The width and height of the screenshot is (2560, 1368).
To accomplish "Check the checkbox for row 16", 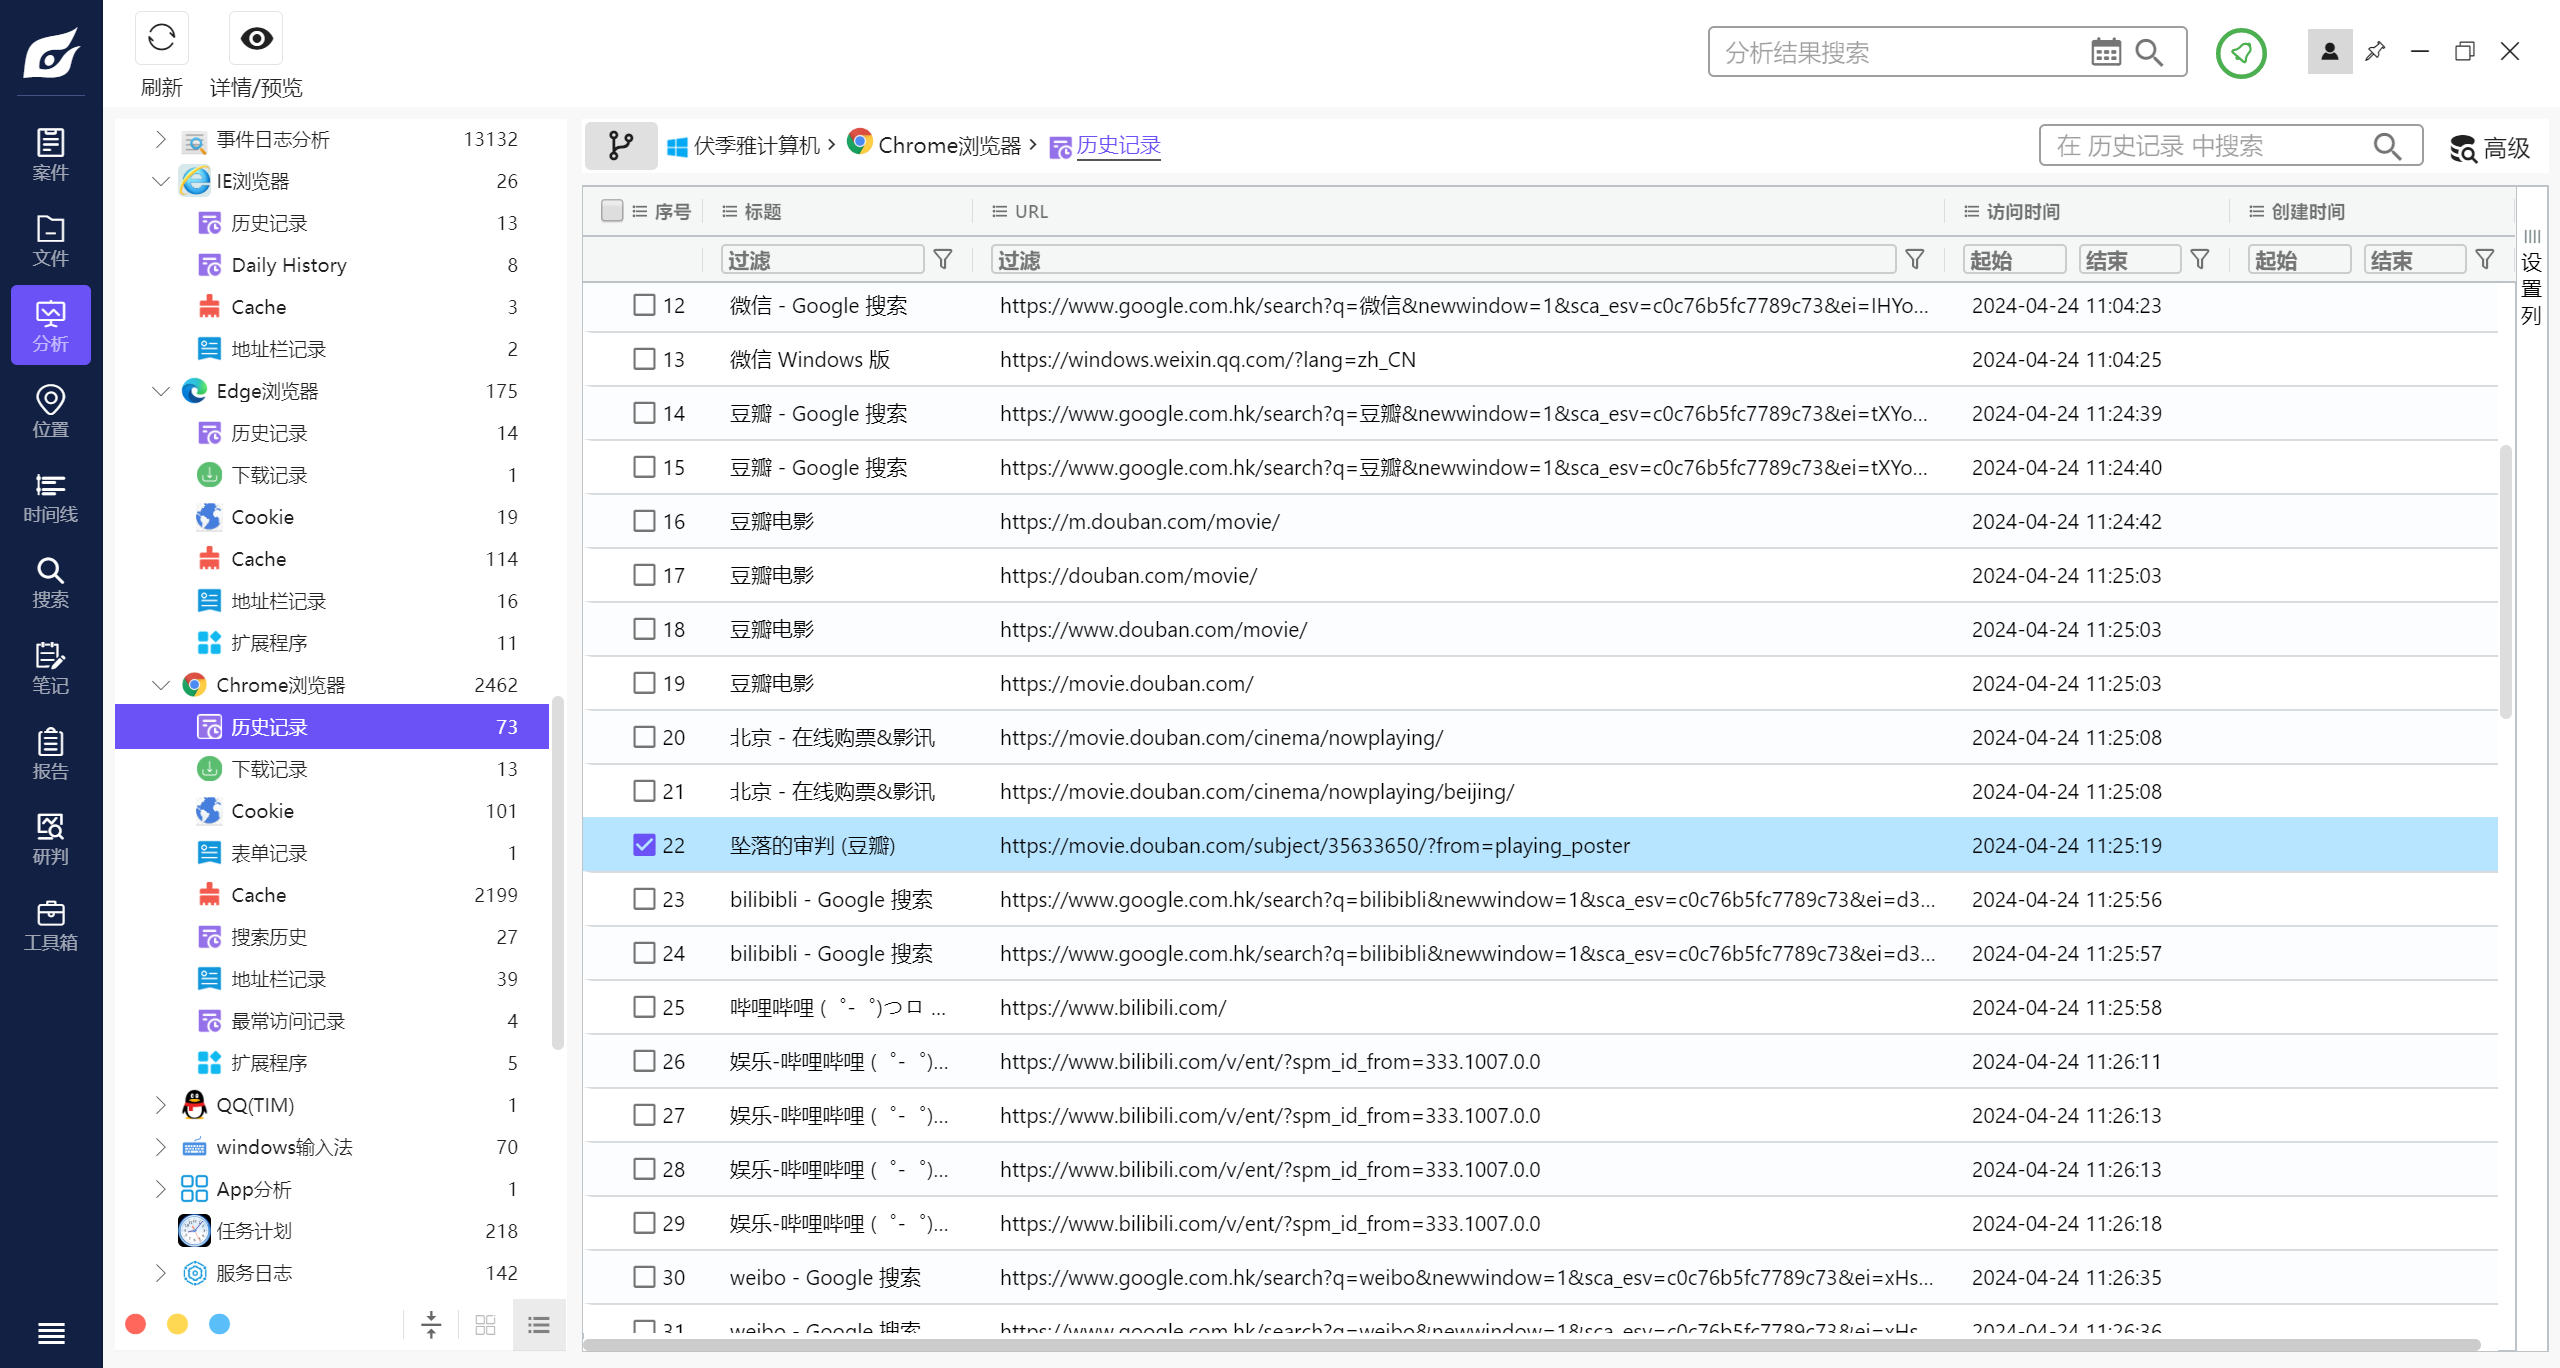I will pos(644,521).
